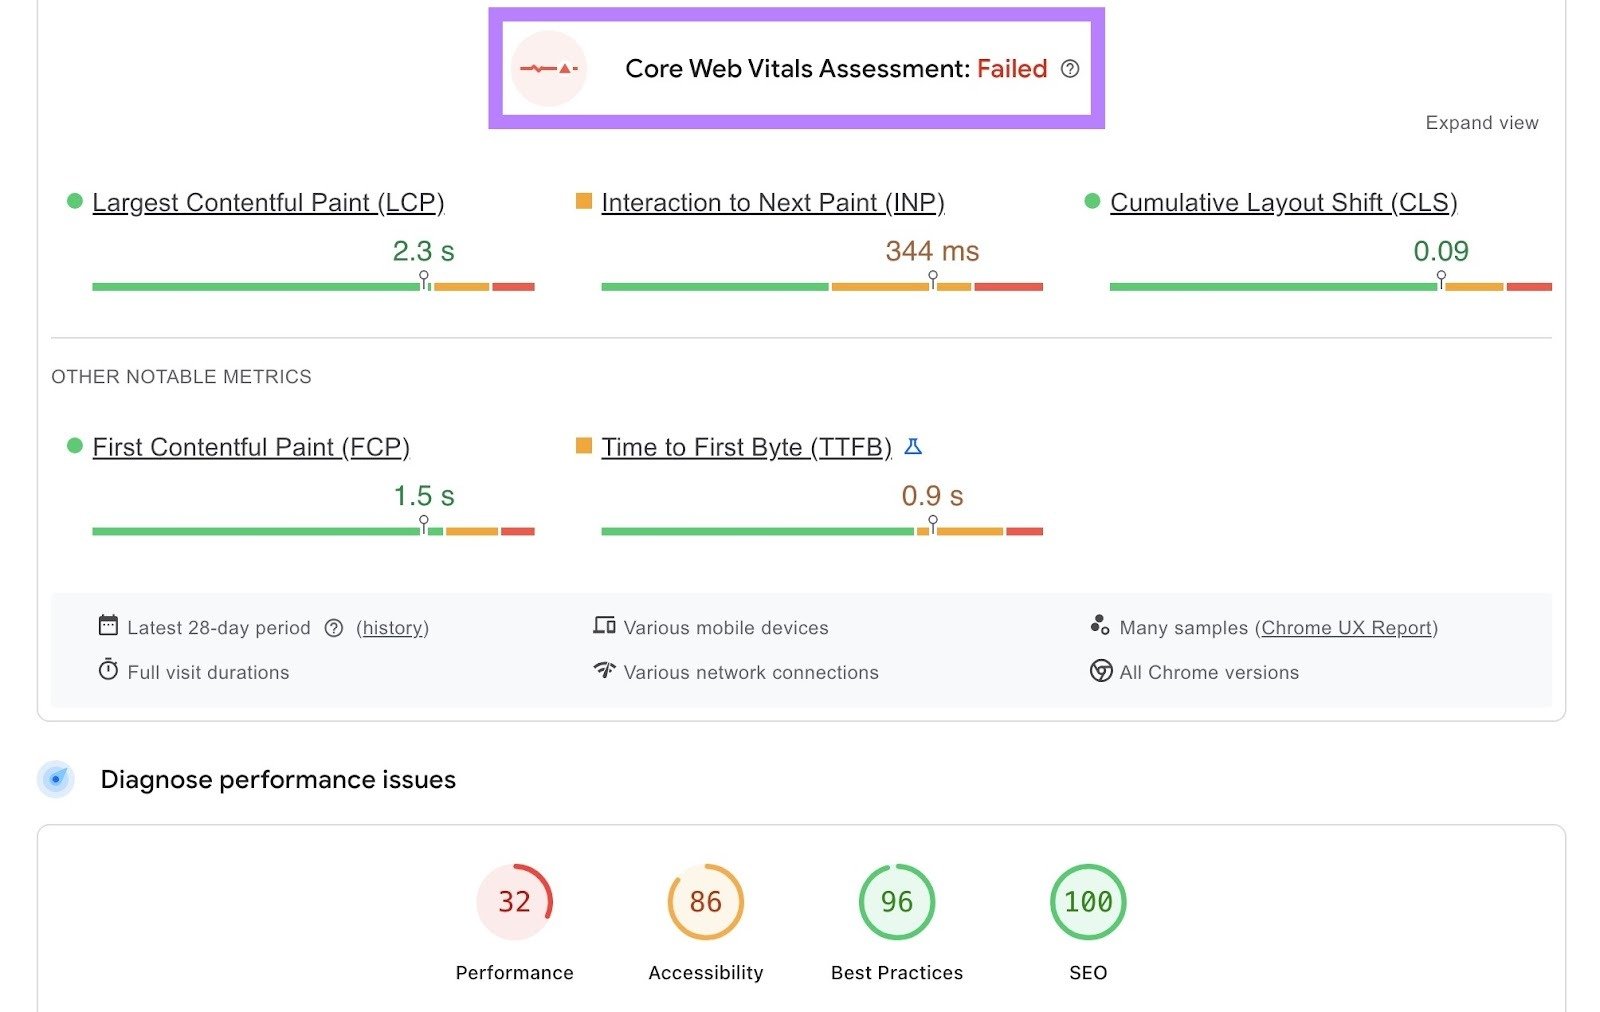Open the Chrome UX Report link
The width and height of the screenshot is (1600, 1012).
click(x=1347, y=628)
